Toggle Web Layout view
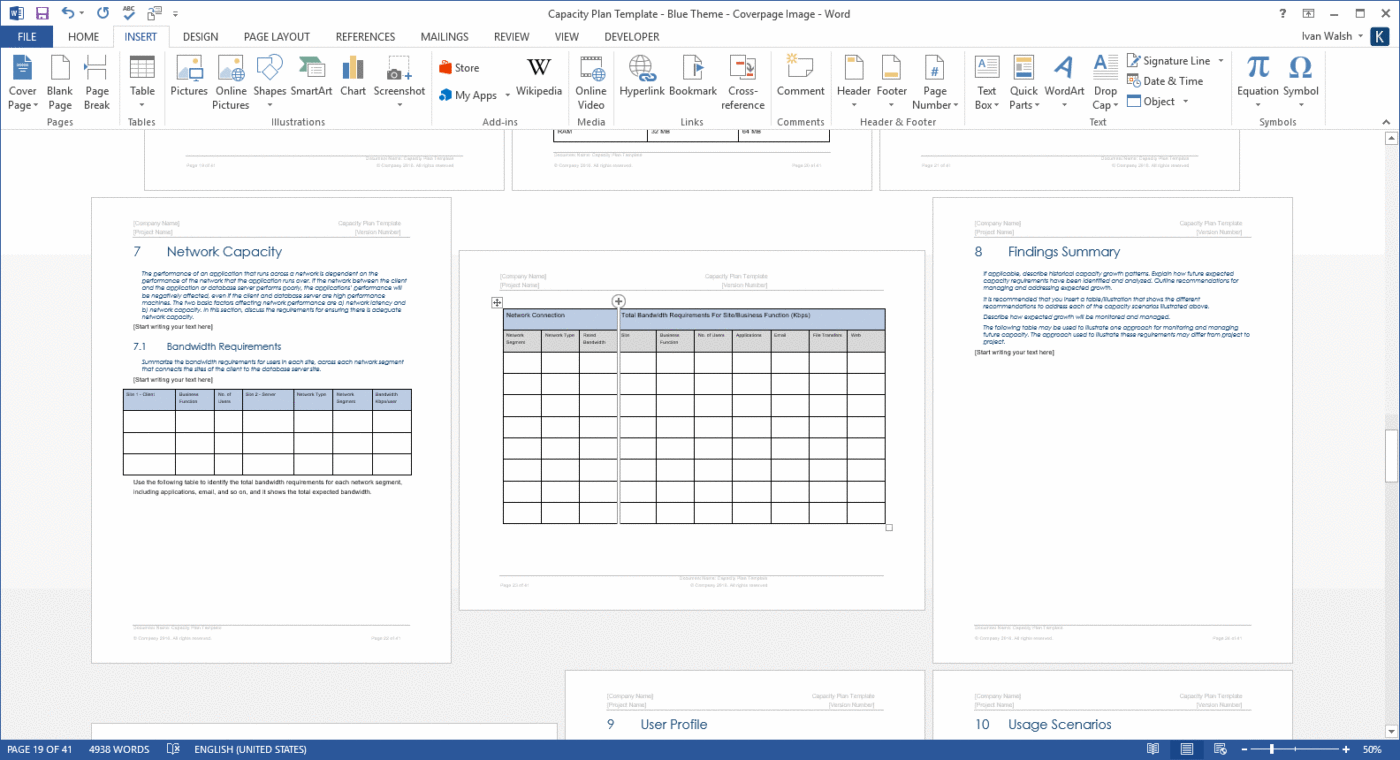1400x760 pixels. click(x=1220, y=748)
